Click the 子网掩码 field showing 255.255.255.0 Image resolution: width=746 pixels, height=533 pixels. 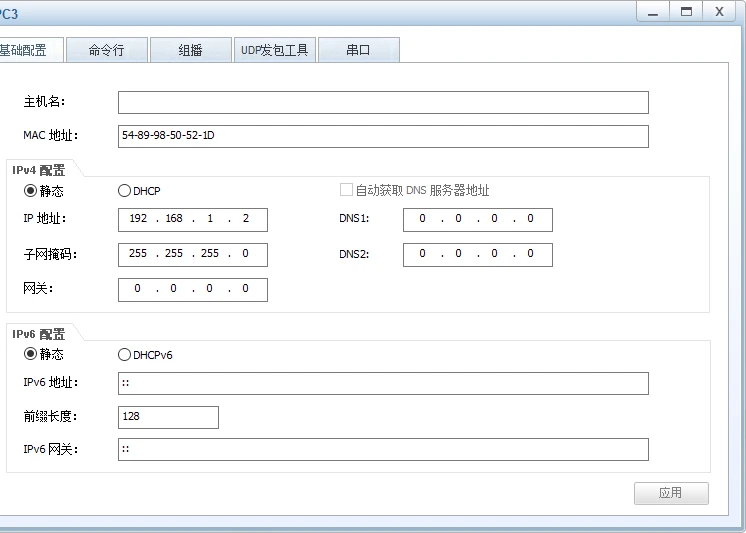point(192,254)
